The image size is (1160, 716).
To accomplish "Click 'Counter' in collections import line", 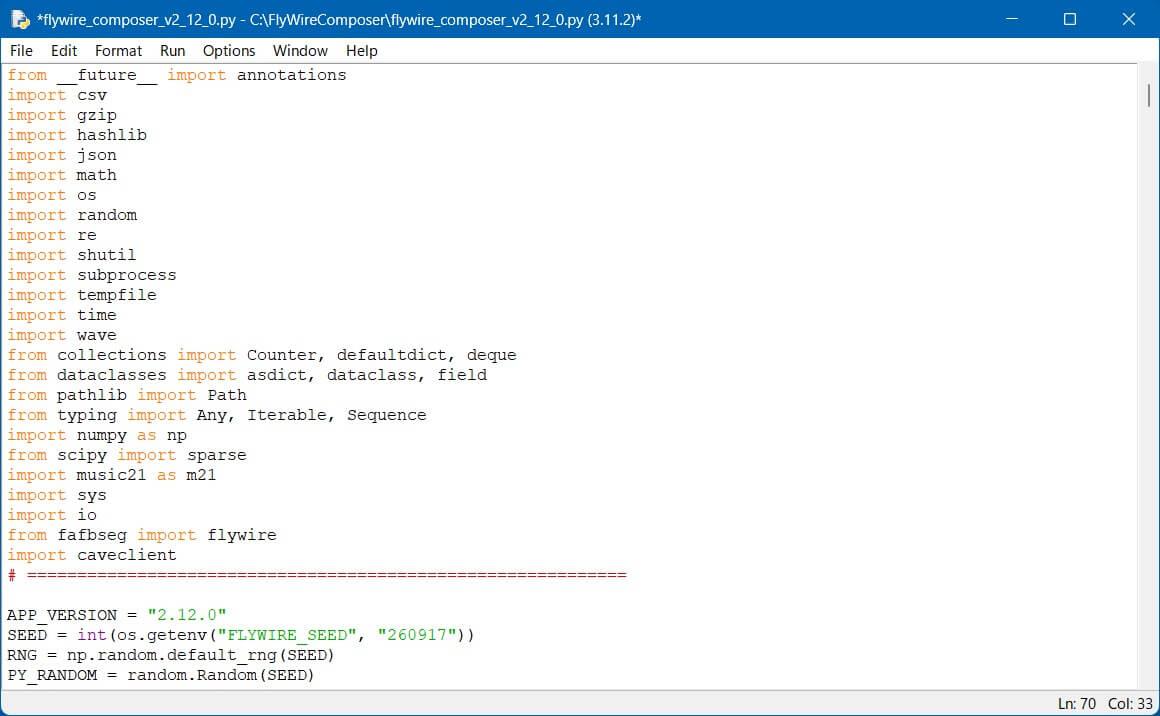I will (282, 355).
